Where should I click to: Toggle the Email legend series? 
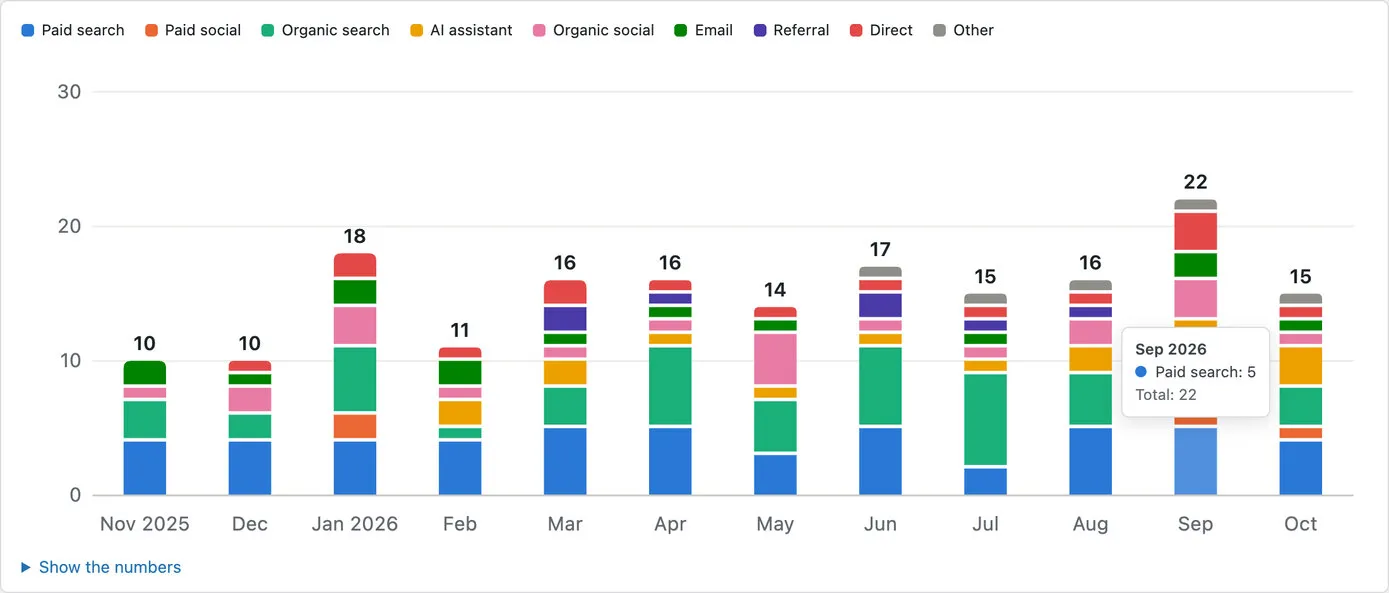[x=703, y=30]
